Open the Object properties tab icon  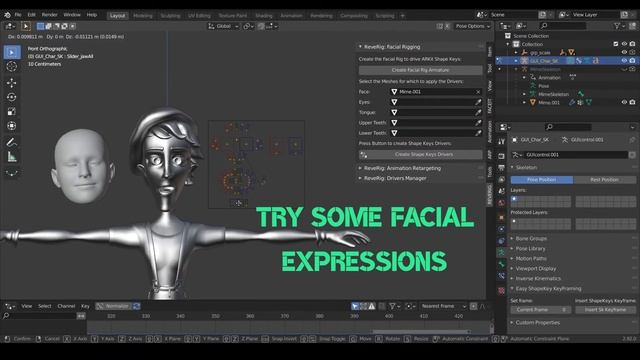[x=501, y=218]
